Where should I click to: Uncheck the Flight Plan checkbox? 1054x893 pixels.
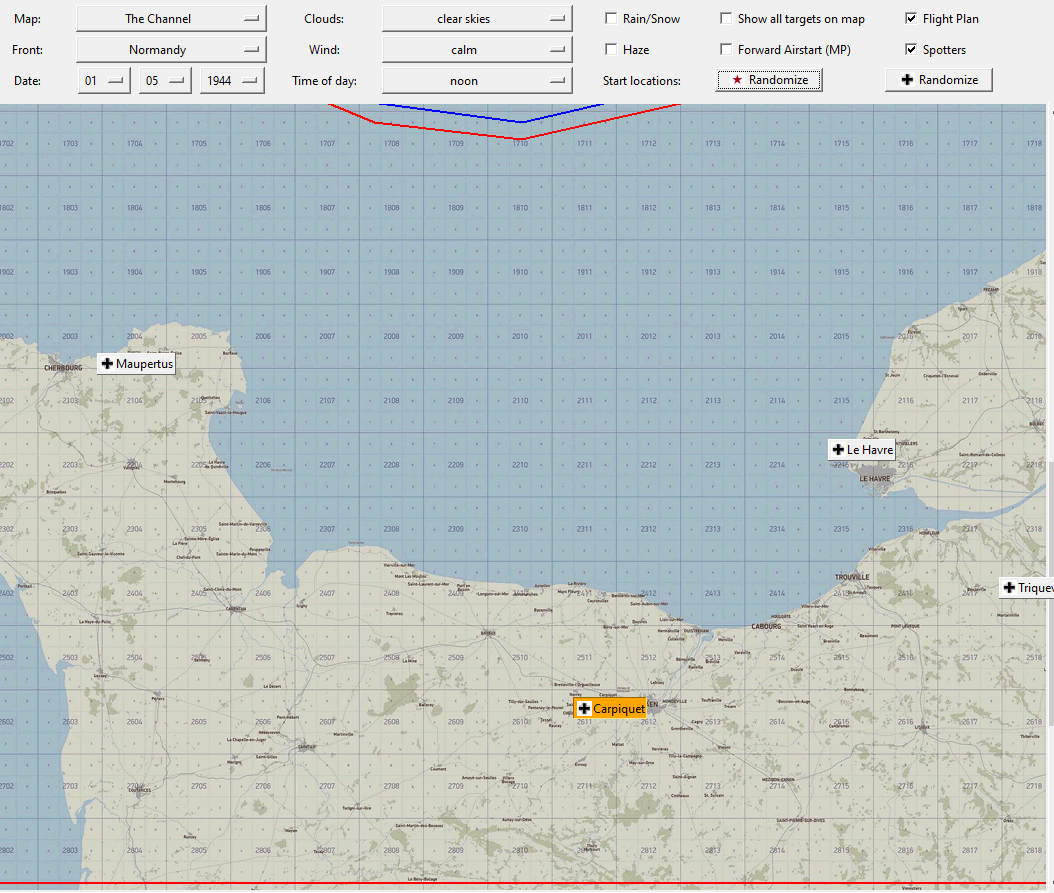pos(911,19)
